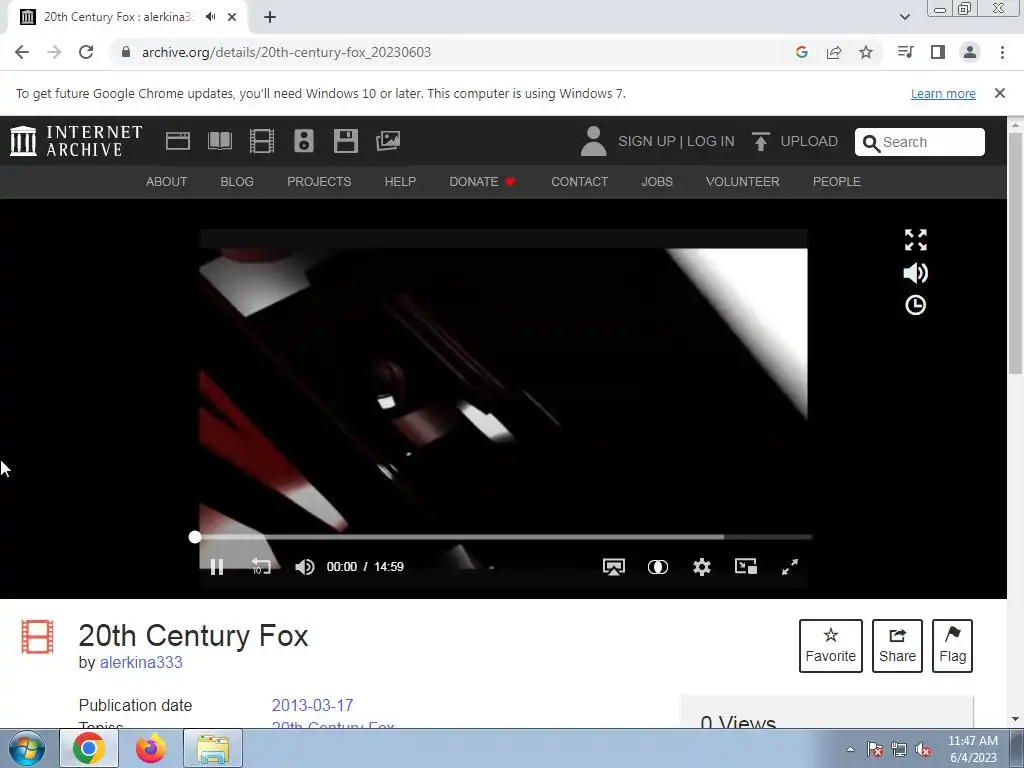Open Chrome three-dot menu
Viewport: 1024px width, 768px height.
pos(1002,52)
